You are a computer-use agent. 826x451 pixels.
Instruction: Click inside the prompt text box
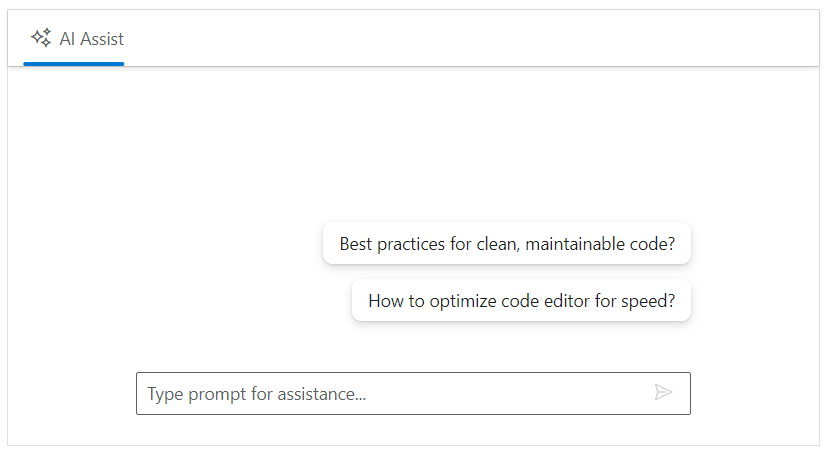[x=390, y=393]
